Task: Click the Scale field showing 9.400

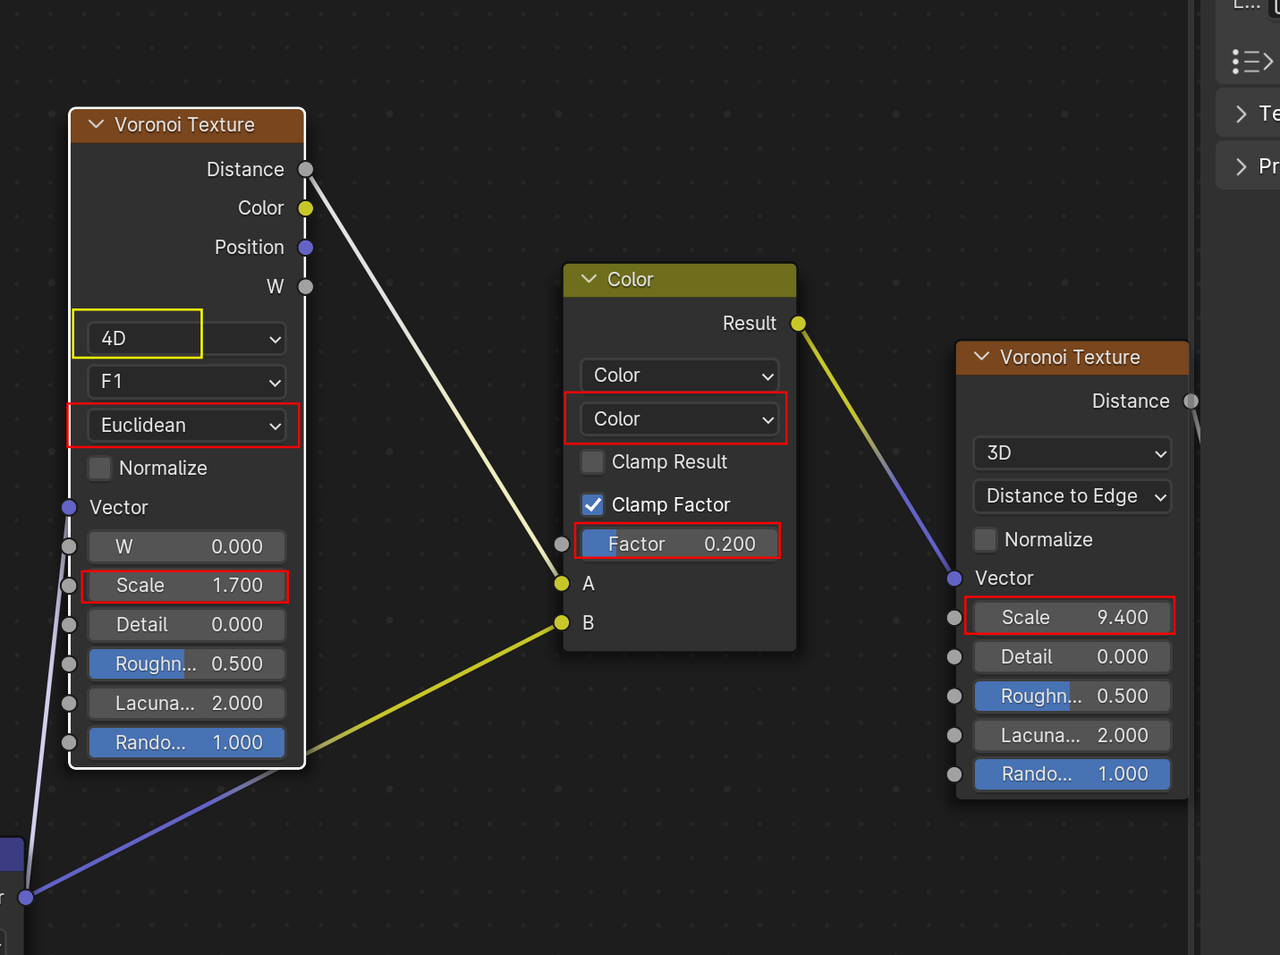Action: (1072, 617)
